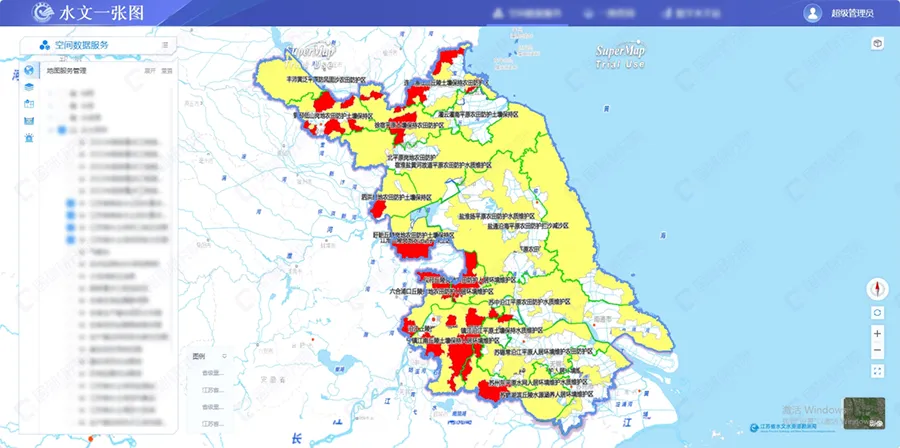Open the layers stack sidebar icon
The image size is (900, 448).
point(29,87)
